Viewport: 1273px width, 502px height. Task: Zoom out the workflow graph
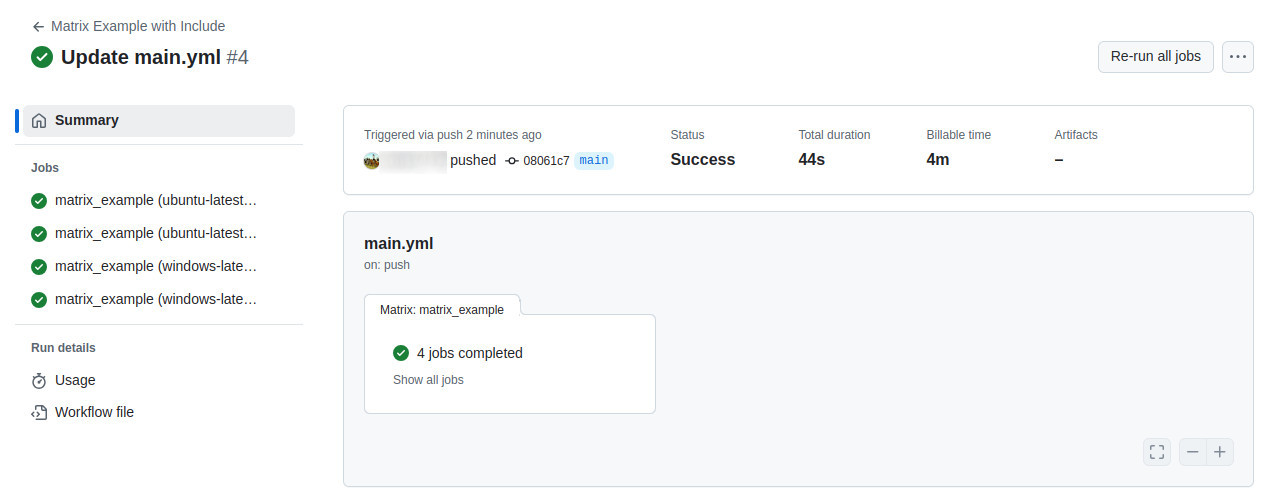coord(1192,452)
